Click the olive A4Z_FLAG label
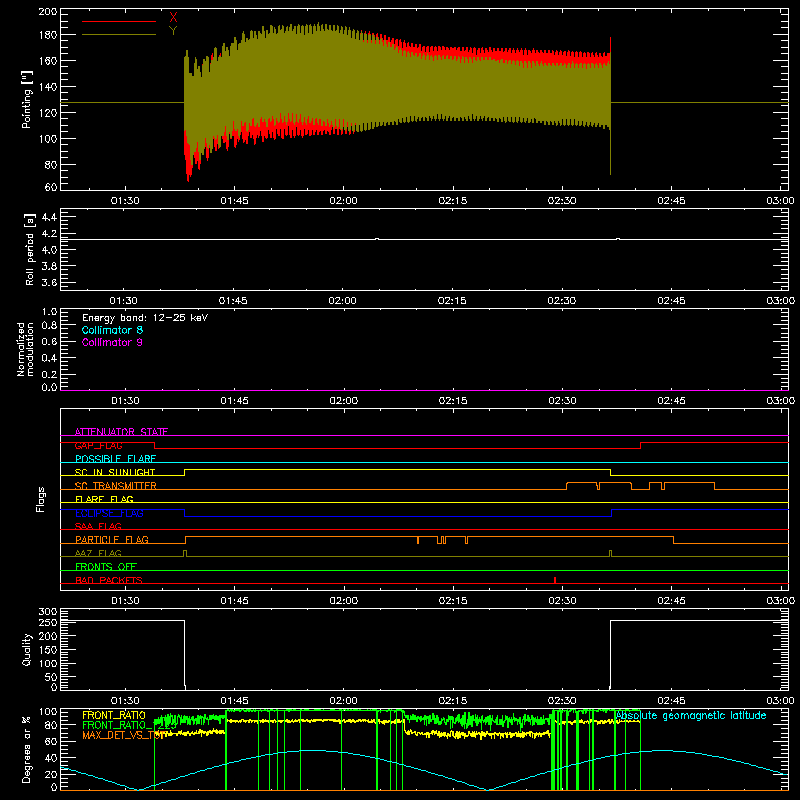This screenshot has width=800, height=800. pos(98,553)
